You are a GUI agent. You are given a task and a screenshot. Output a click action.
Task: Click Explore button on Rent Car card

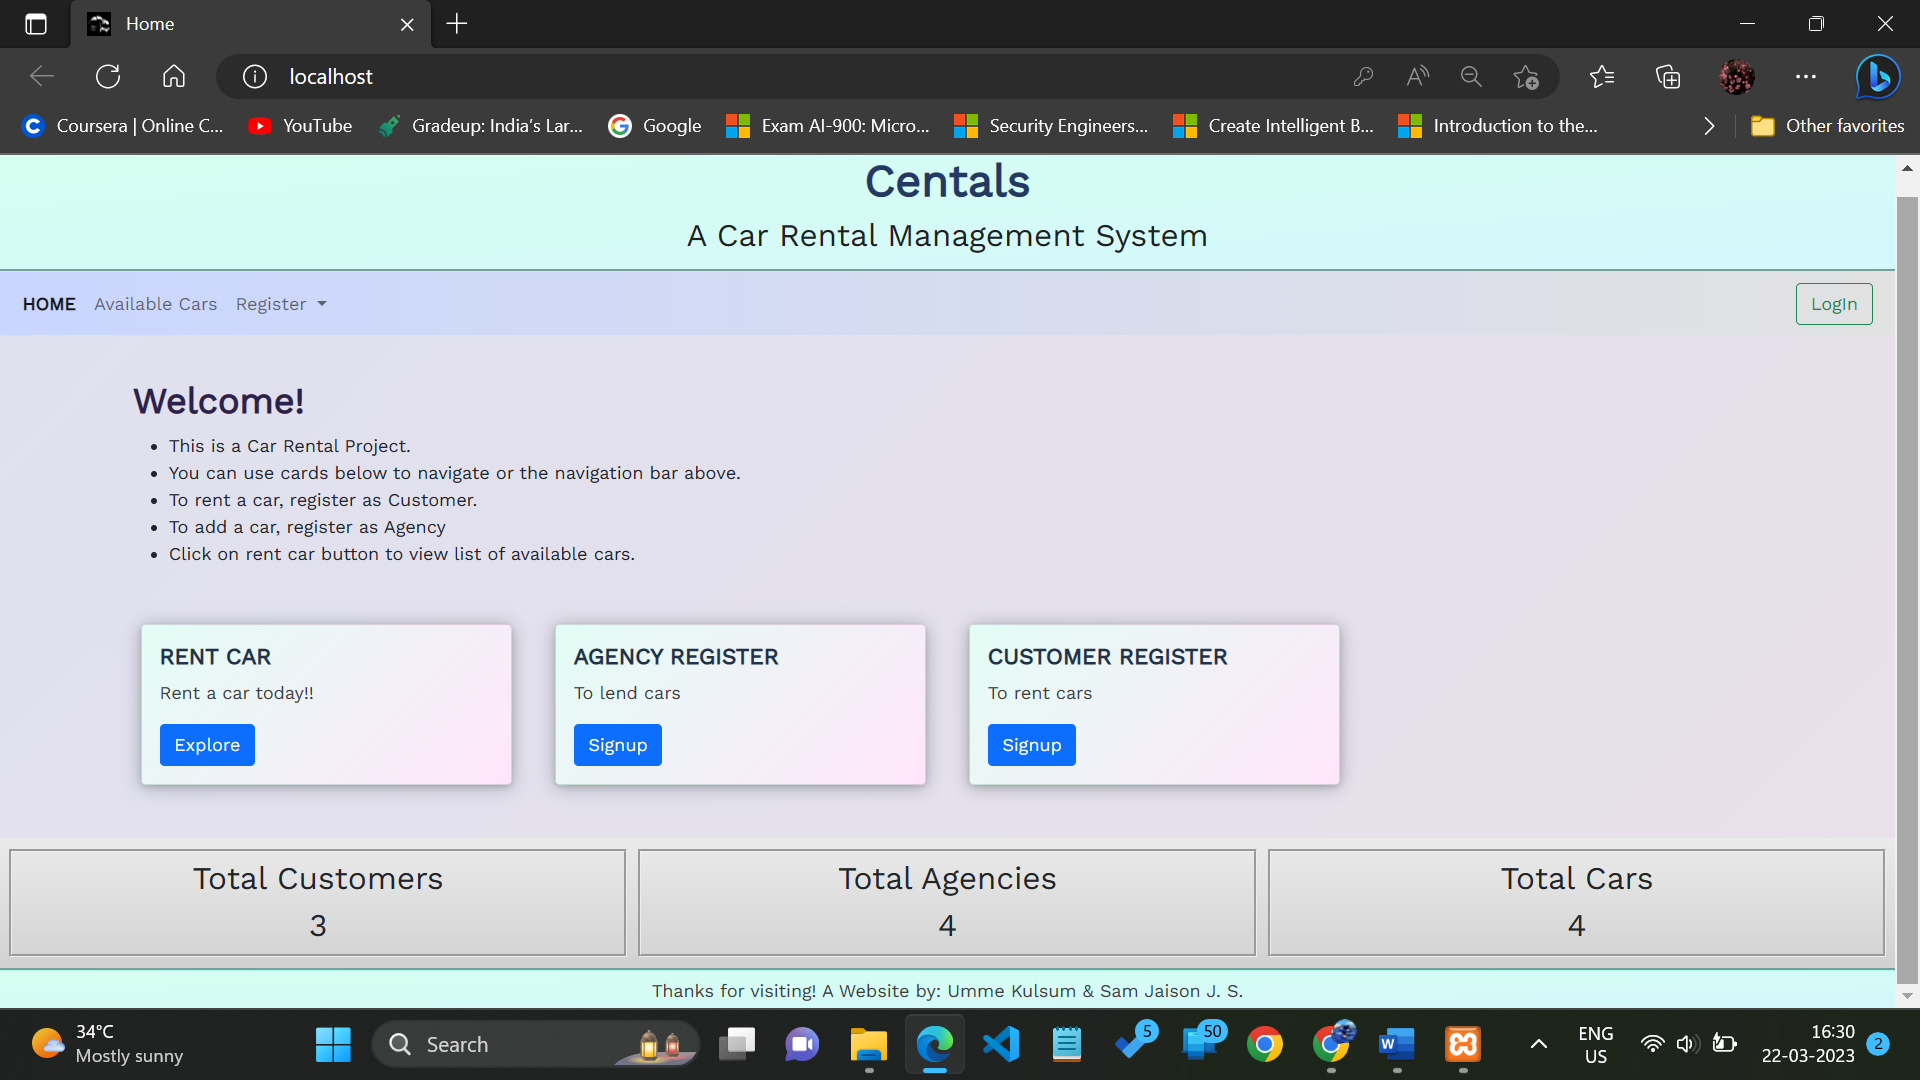click(207, 745)
